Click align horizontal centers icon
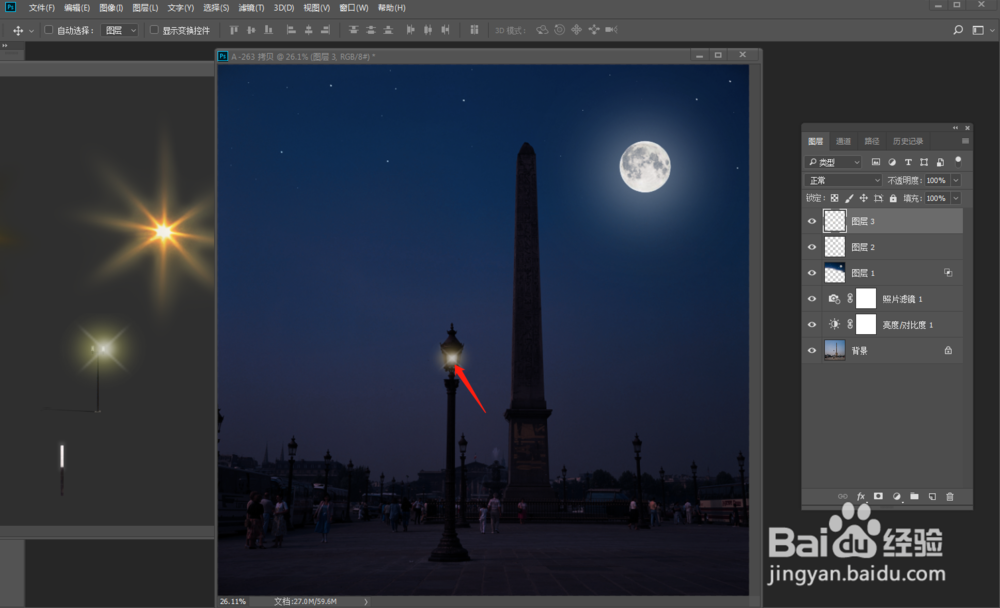Image resolution: width=1000 pixels, height=608 pixels. (x=308, y=30)
